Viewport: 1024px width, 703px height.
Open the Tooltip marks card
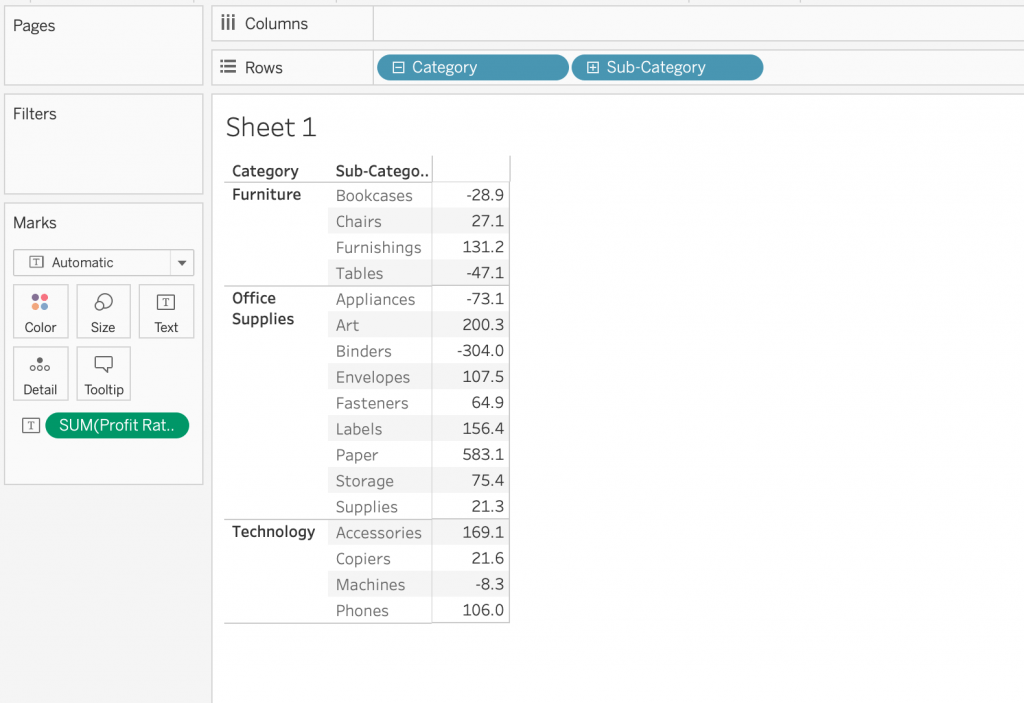(103, 374)
